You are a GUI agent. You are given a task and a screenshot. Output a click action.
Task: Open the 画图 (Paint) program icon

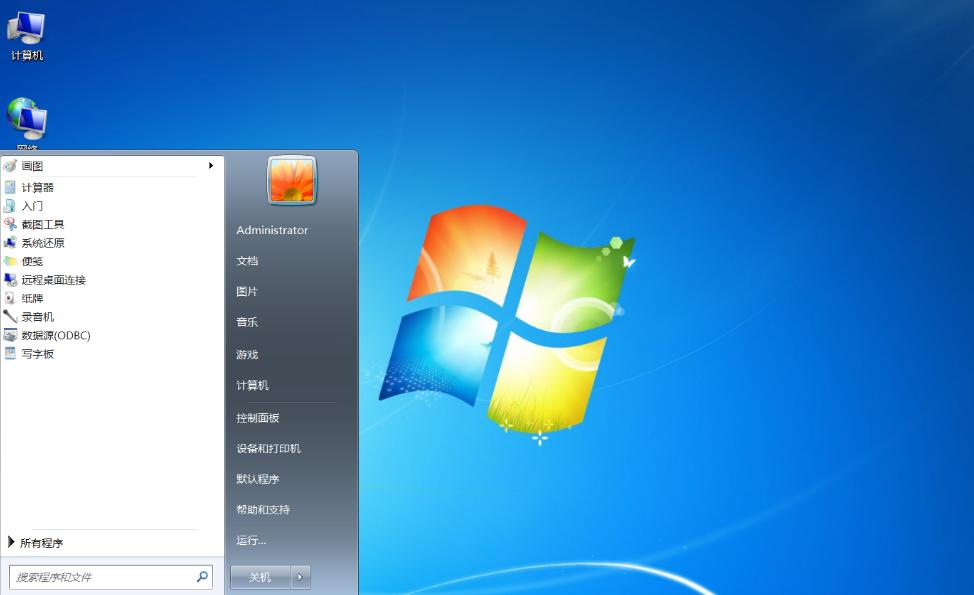point(10,166)
